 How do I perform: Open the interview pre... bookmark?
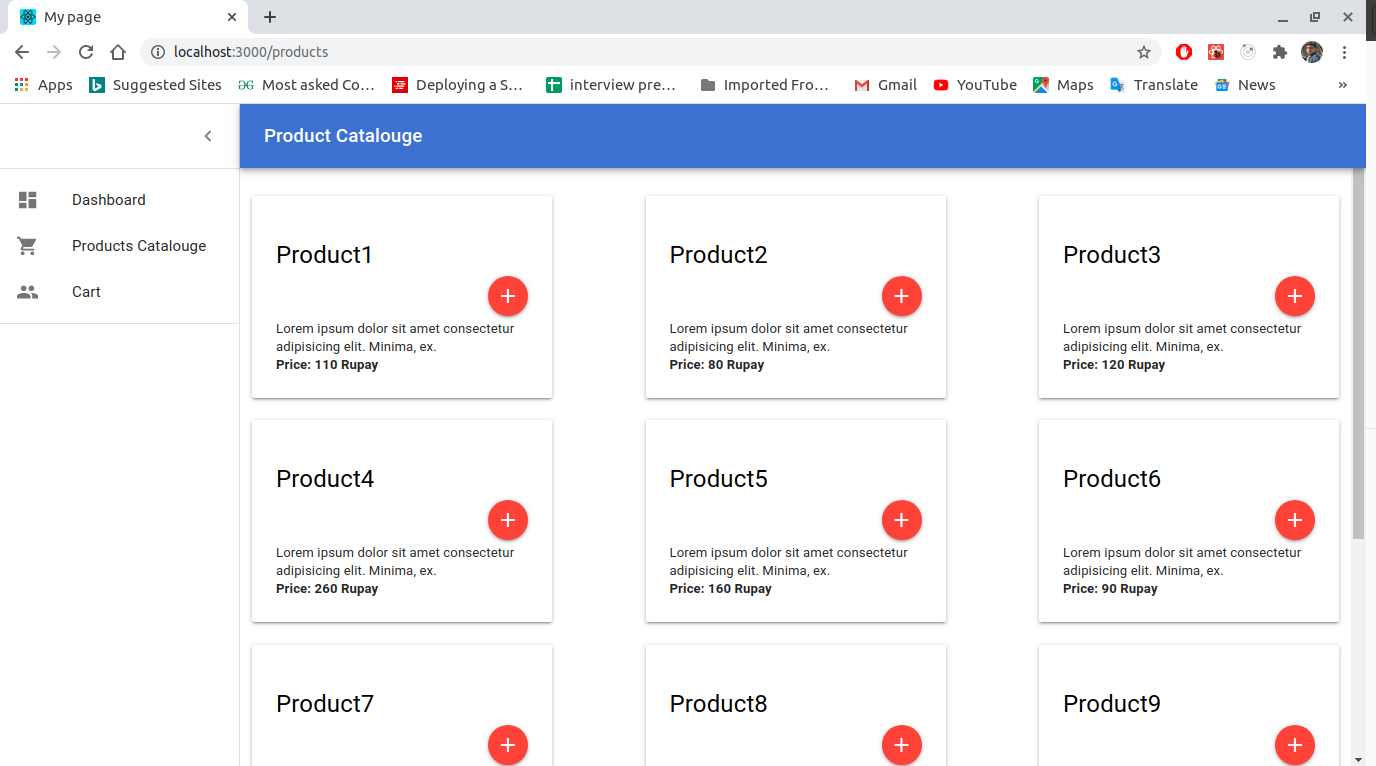612,85
